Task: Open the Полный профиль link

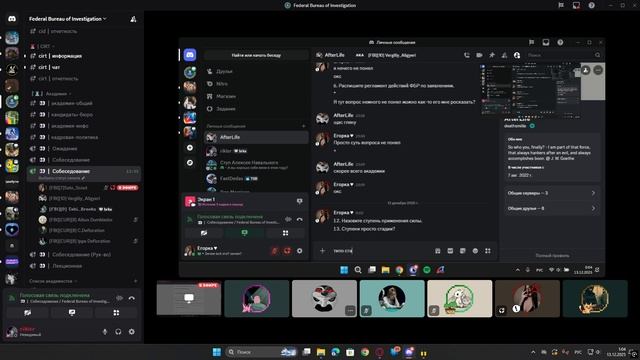Action: (x=552, y=256)
